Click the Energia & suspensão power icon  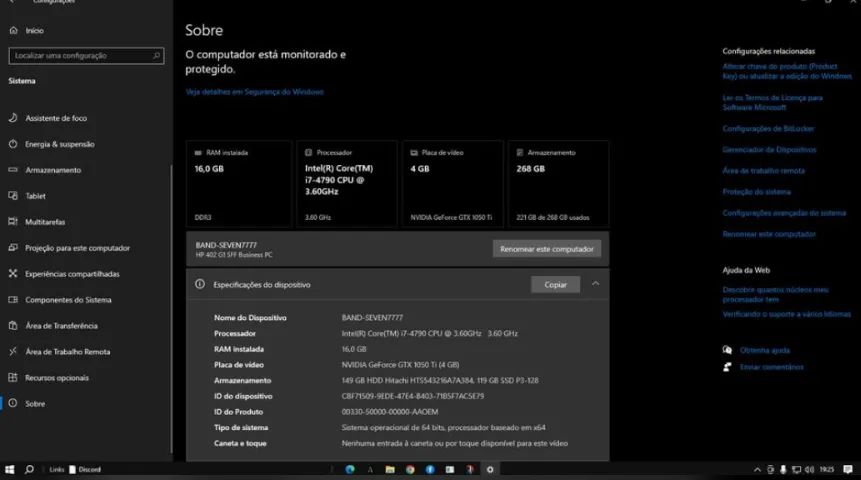click(x=13, y=144)
